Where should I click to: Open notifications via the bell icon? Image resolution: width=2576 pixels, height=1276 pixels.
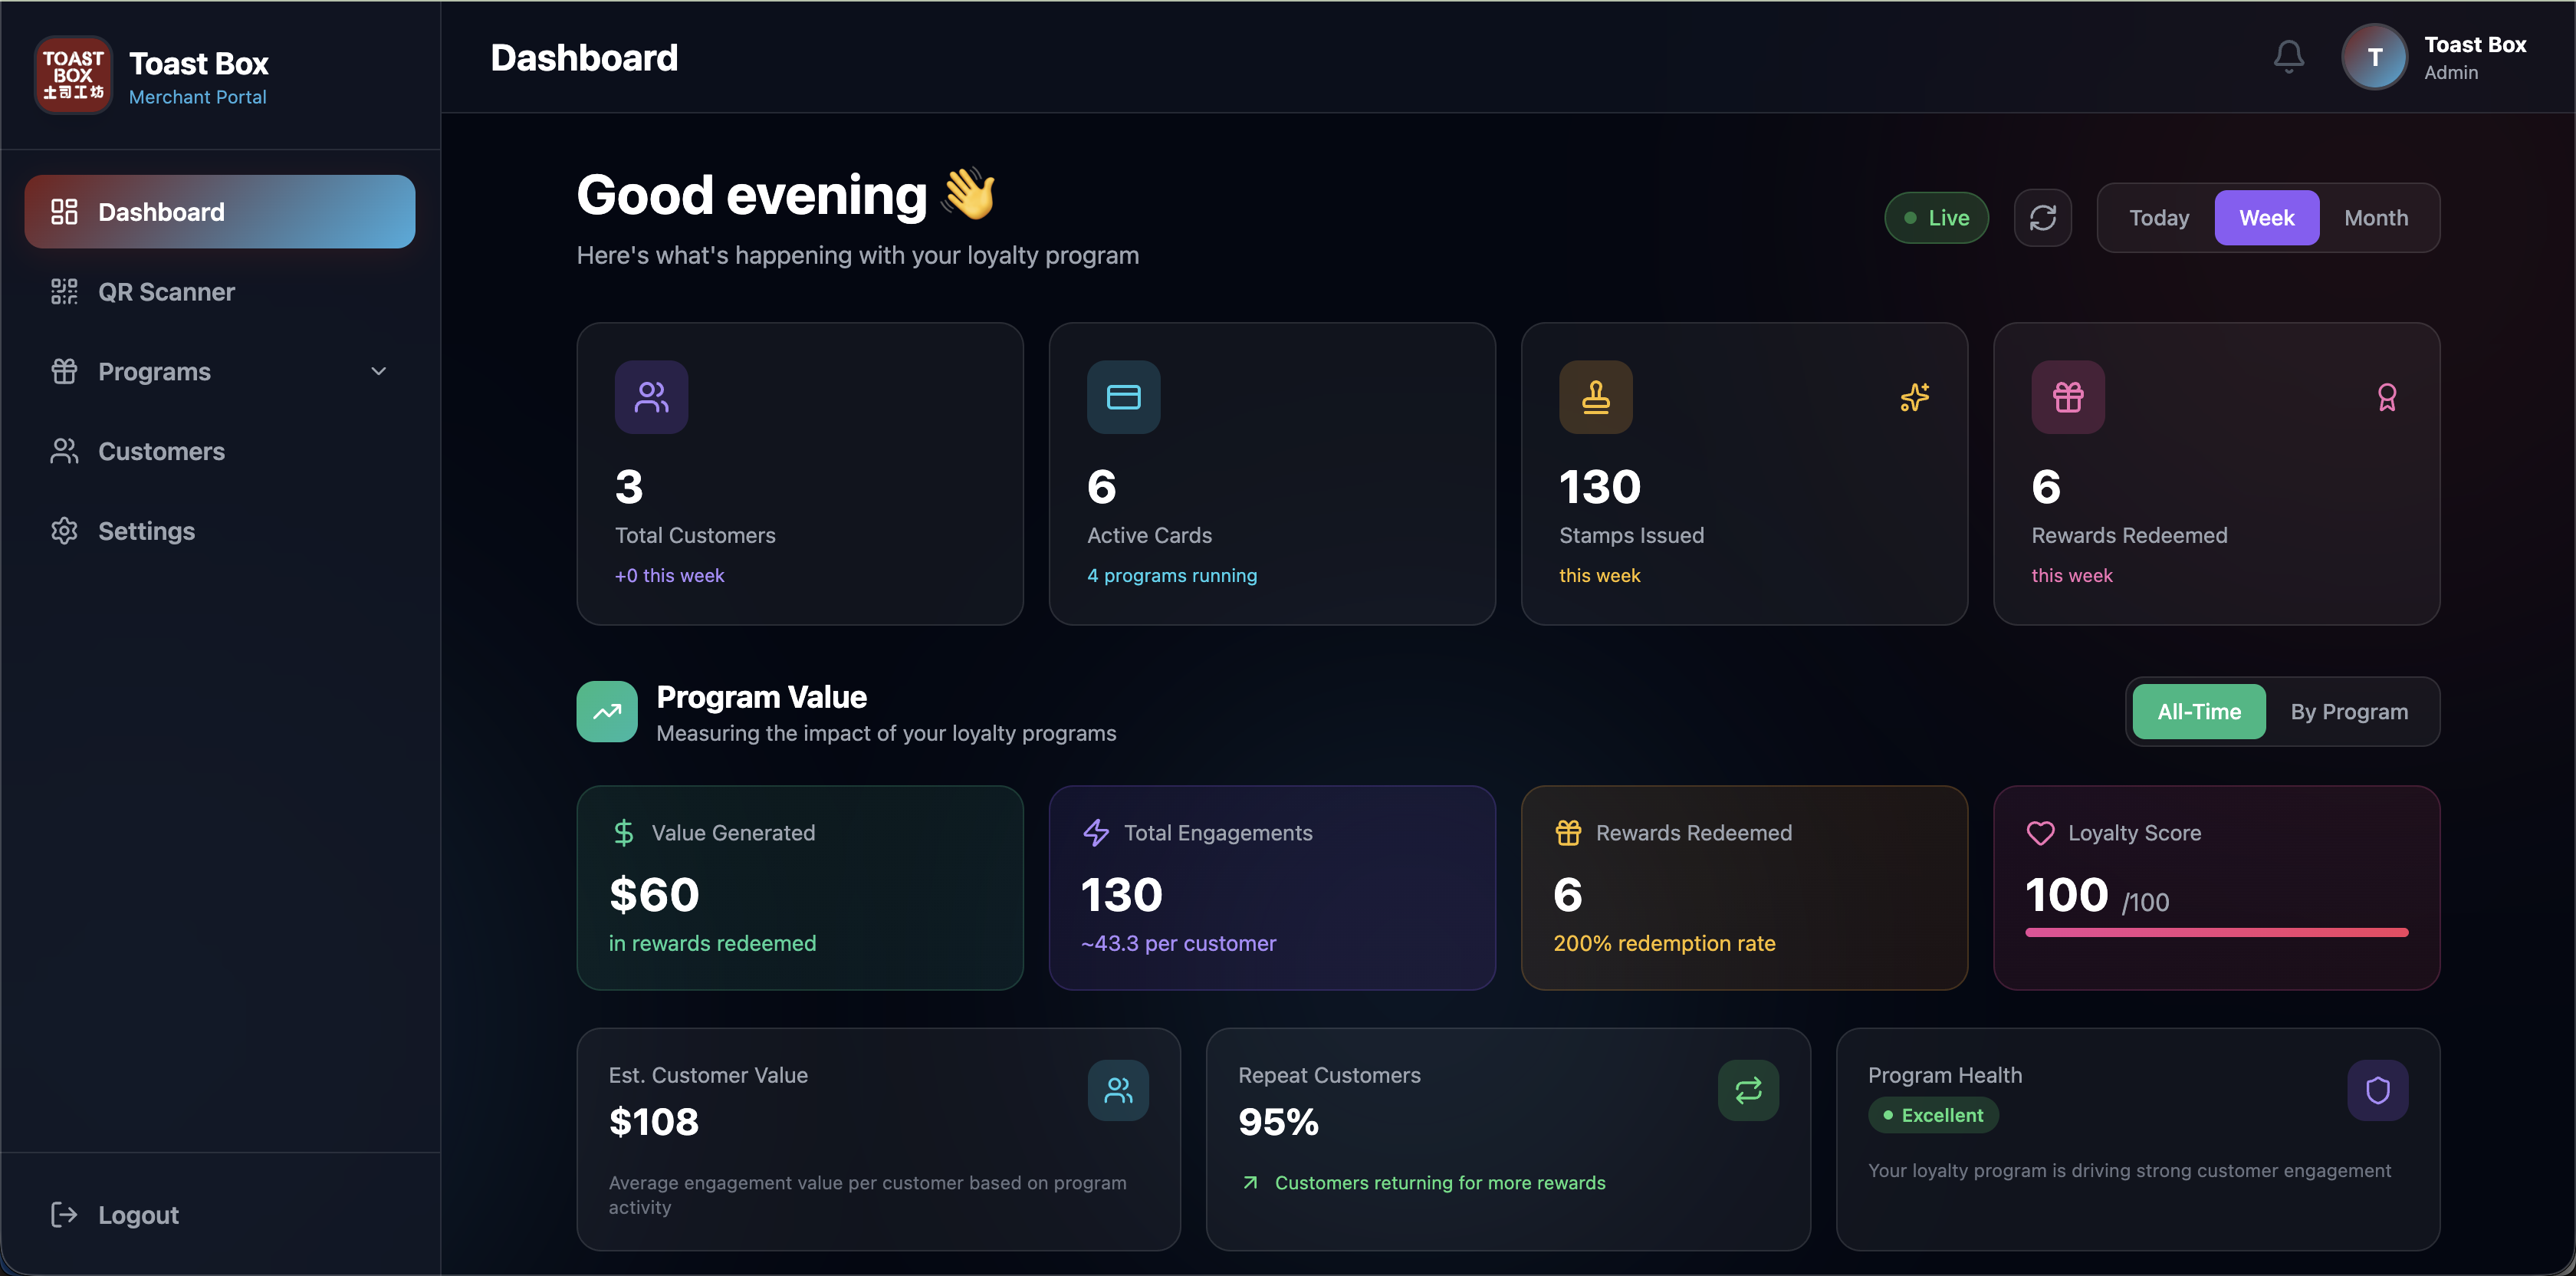point(2289,56)
